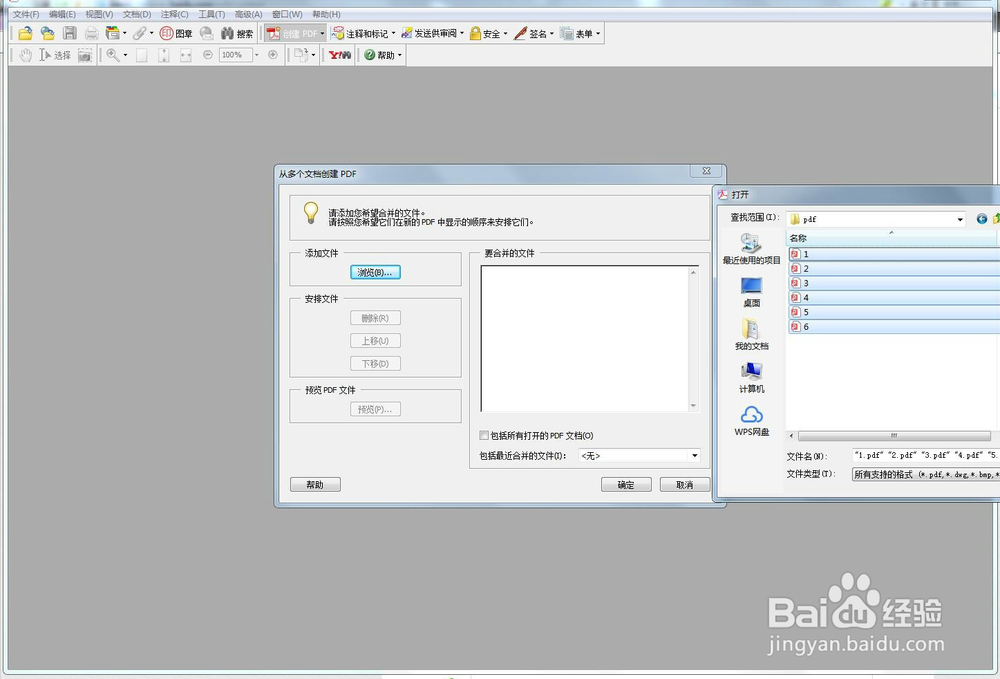This screenshot has height=679, width=1000.
Task: Click the Snapshot camera tool icon
Action: tap(85, 55)
